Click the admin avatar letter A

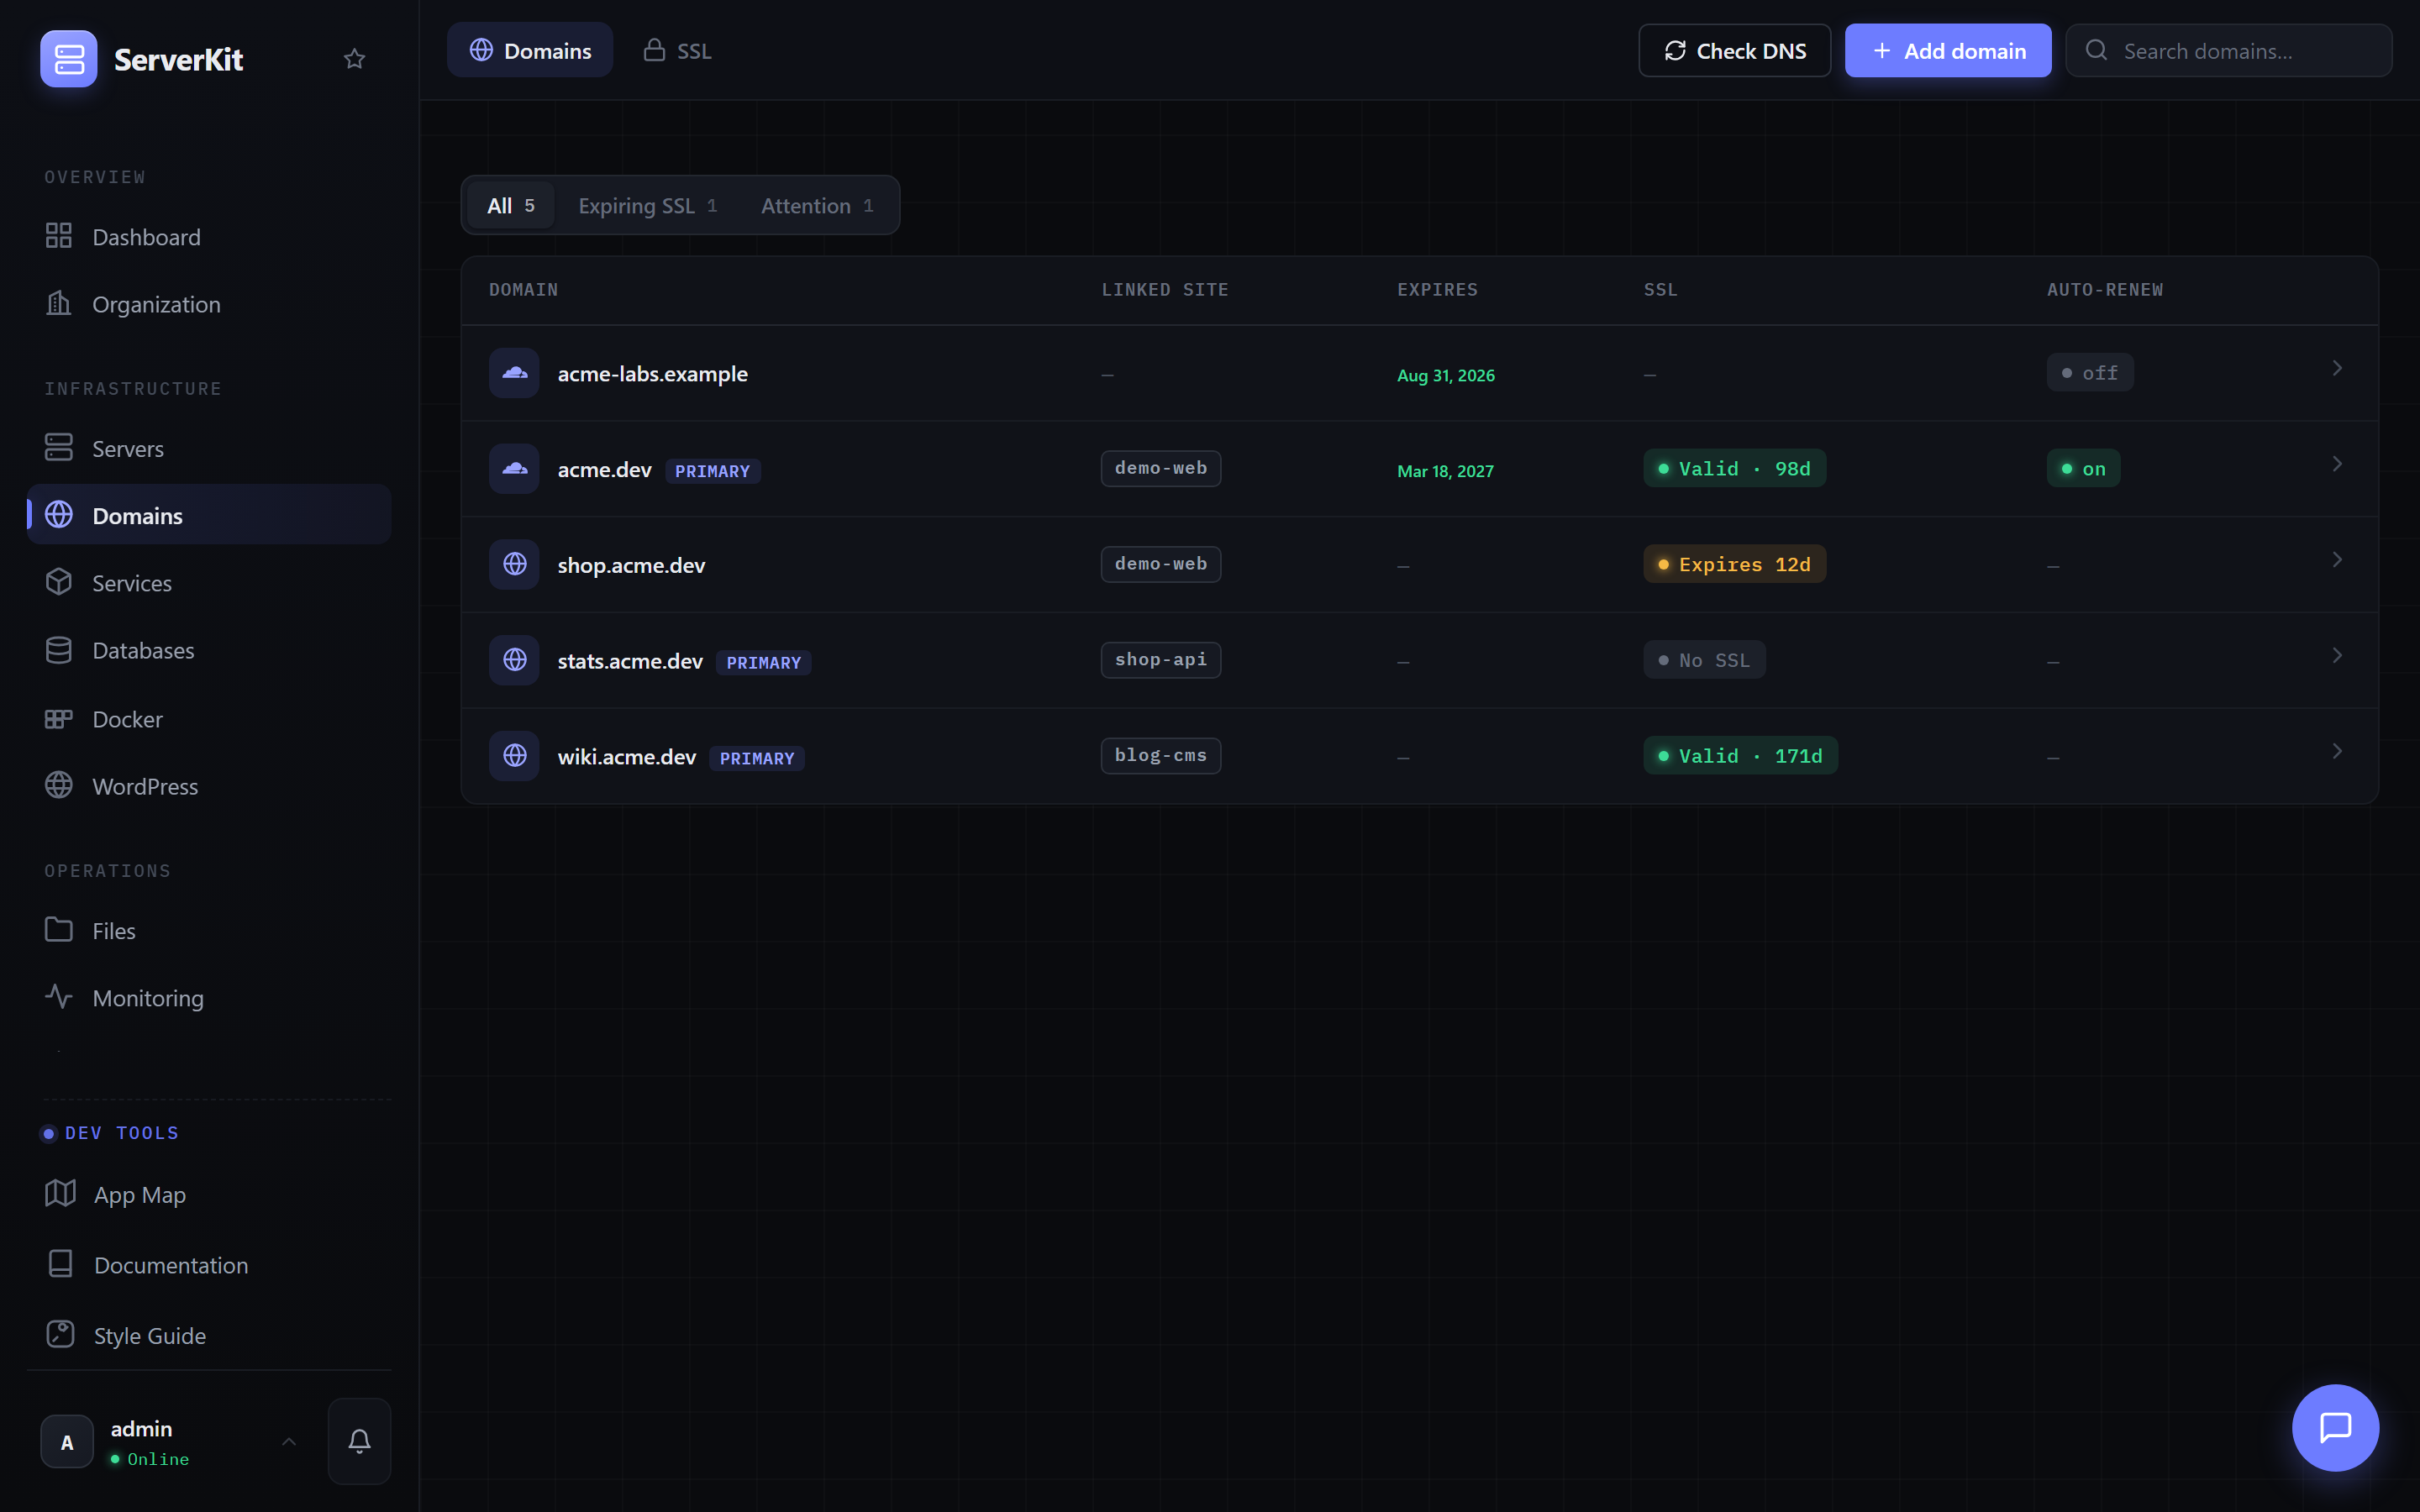(67, 1442)
